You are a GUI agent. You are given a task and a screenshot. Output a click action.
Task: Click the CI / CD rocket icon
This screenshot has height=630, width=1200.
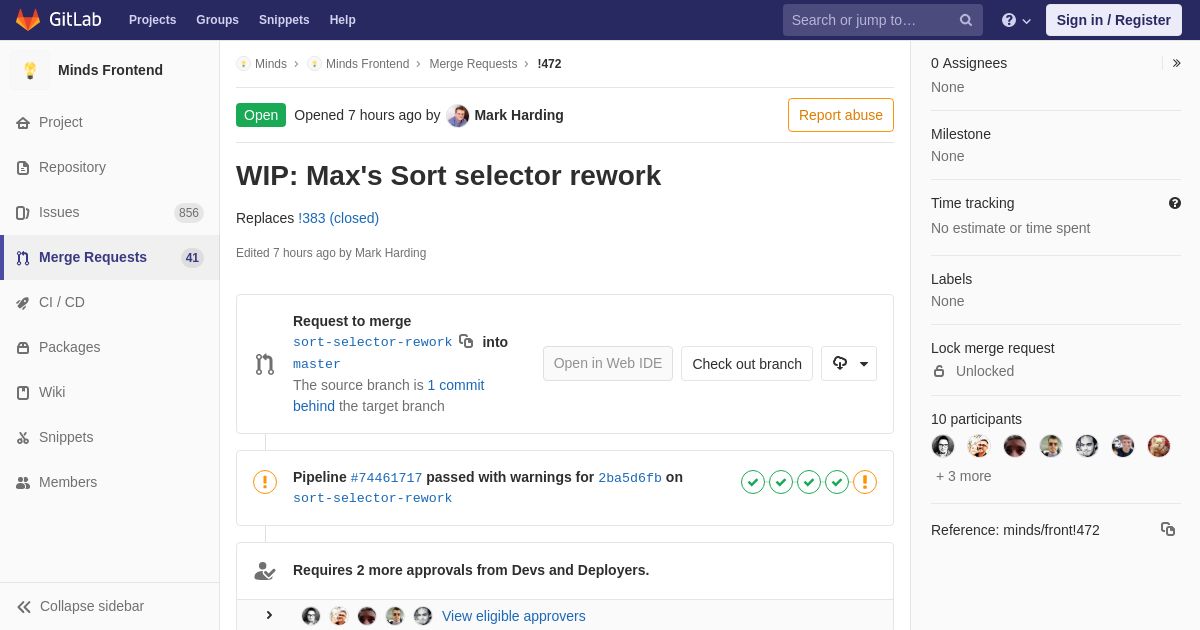click(x=23, y=303)
